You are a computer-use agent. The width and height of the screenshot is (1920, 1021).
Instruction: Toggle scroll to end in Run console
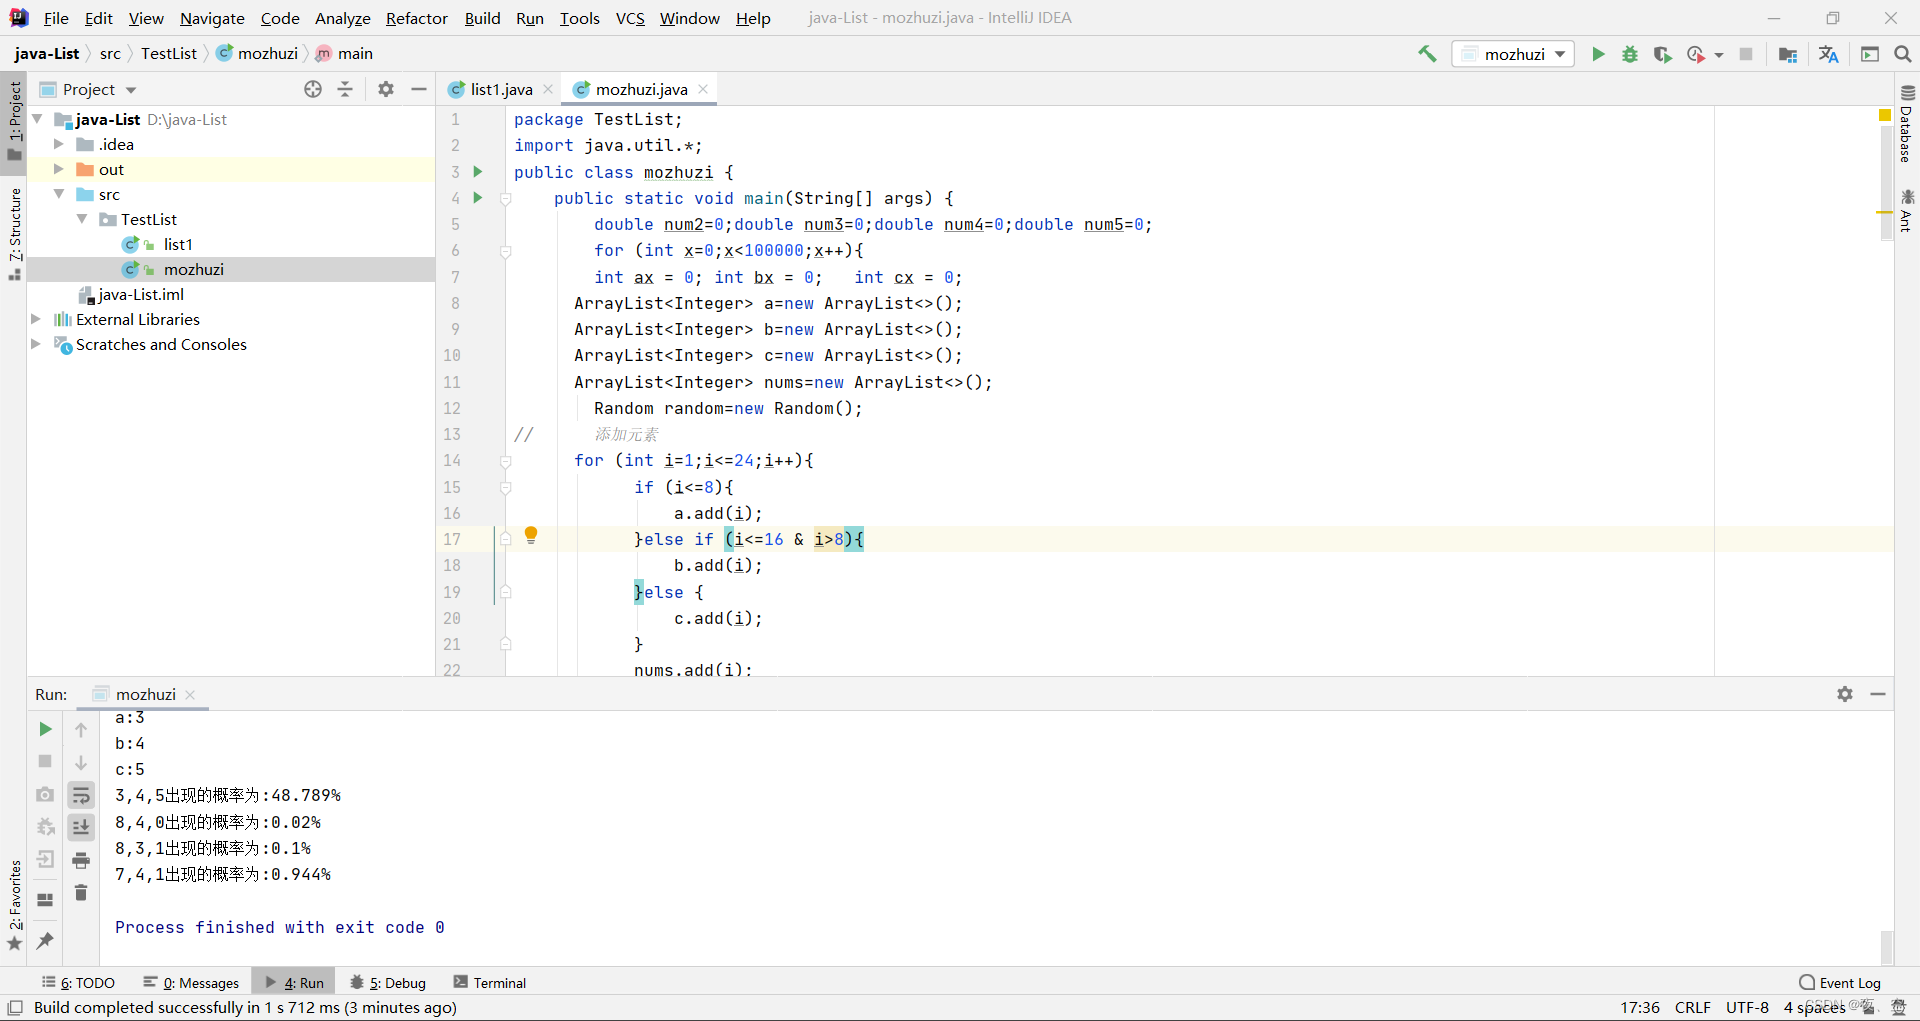point(81,827)
